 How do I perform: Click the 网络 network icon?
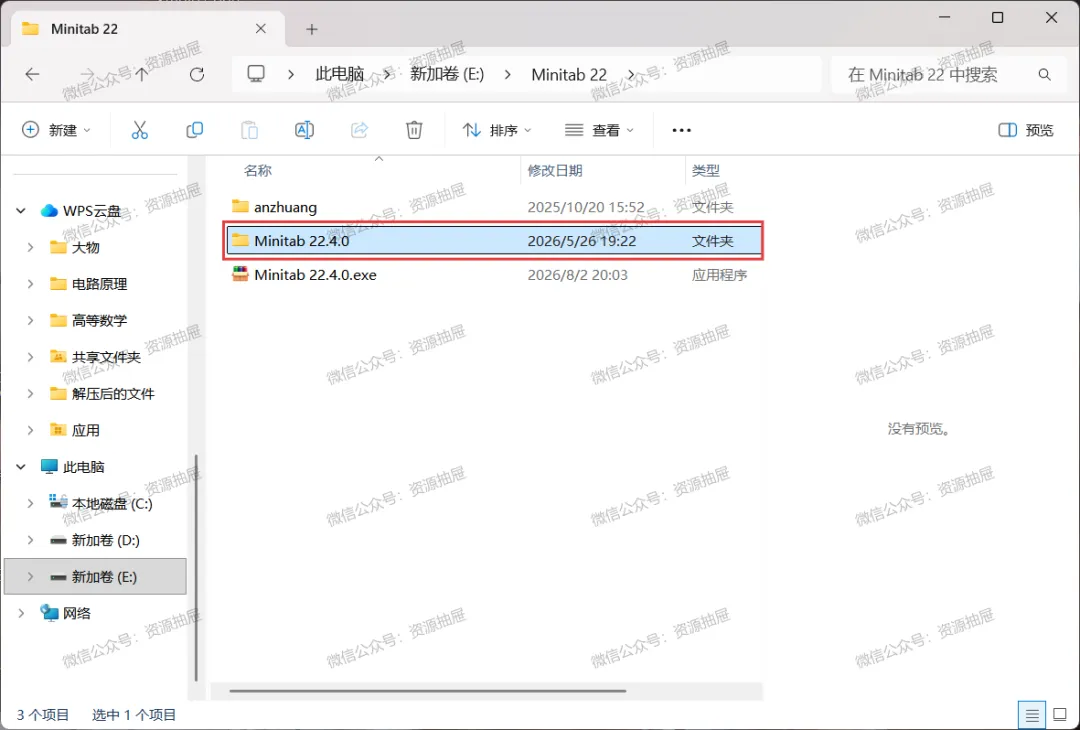tap(49, 612)
